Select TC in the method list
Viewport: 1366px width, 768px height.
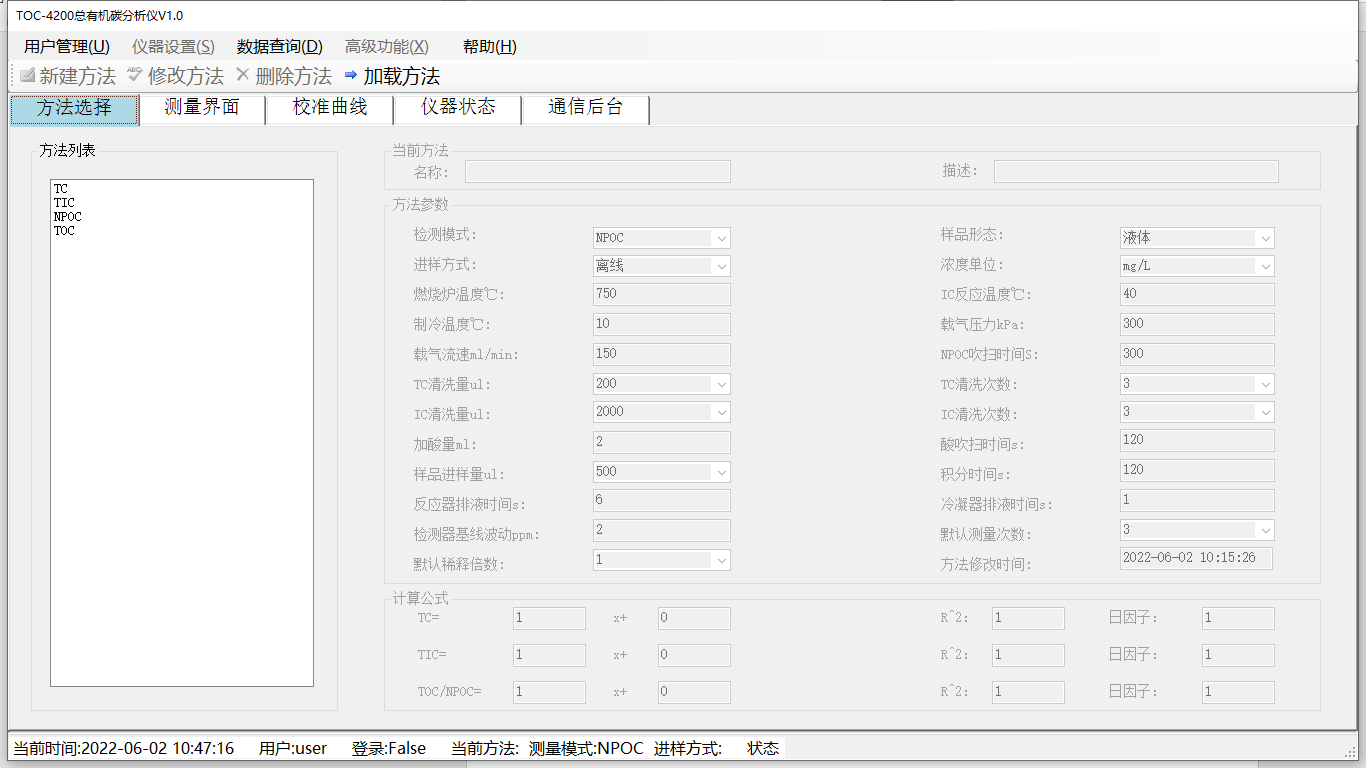click(61, 189)
